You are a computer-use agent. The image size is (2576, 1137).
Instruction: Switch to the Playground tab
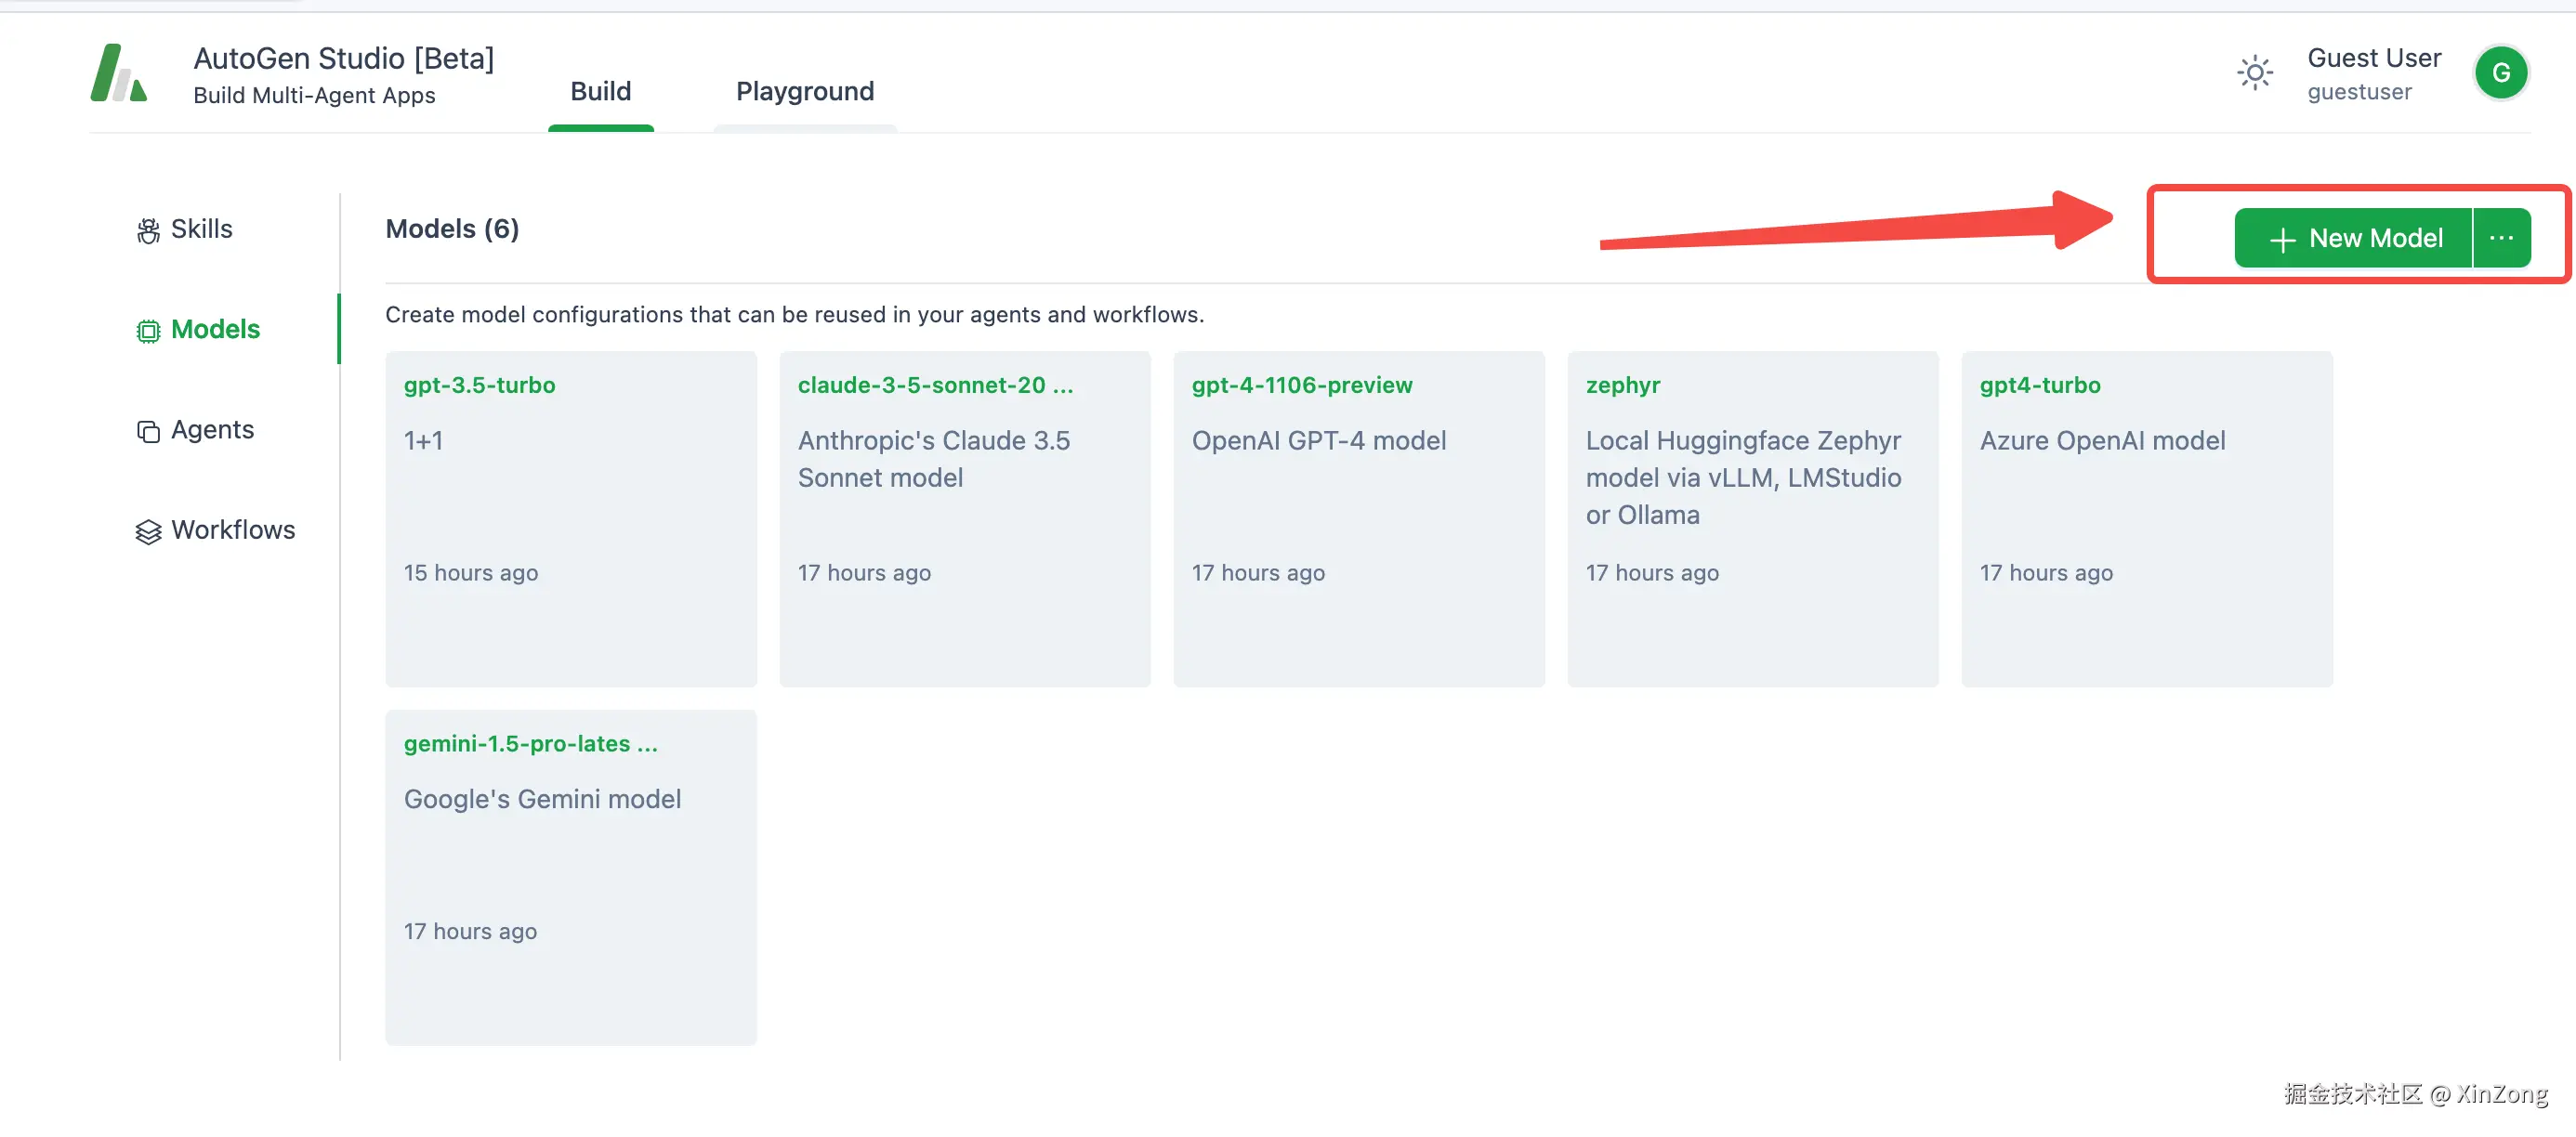point(804,92)
